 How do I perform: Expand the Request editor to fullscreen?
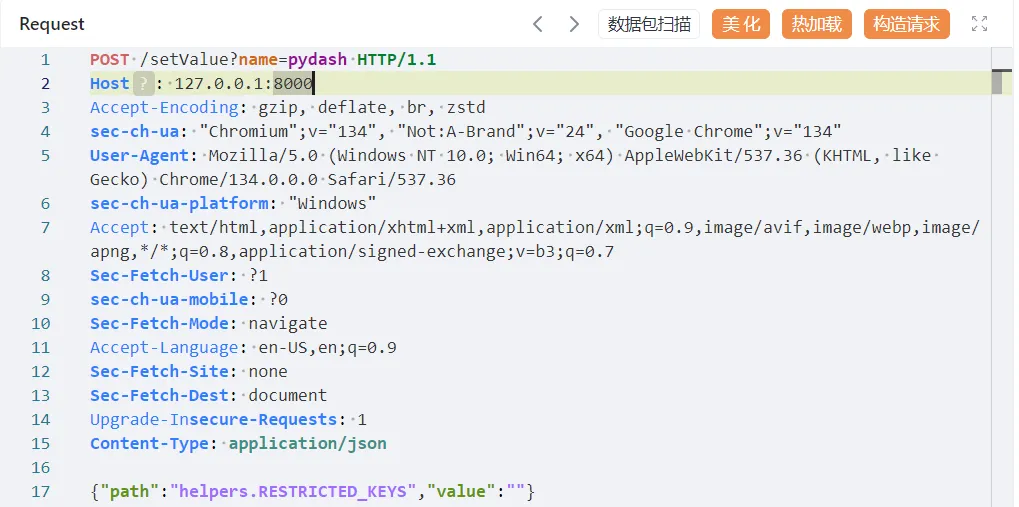[979, 24]
